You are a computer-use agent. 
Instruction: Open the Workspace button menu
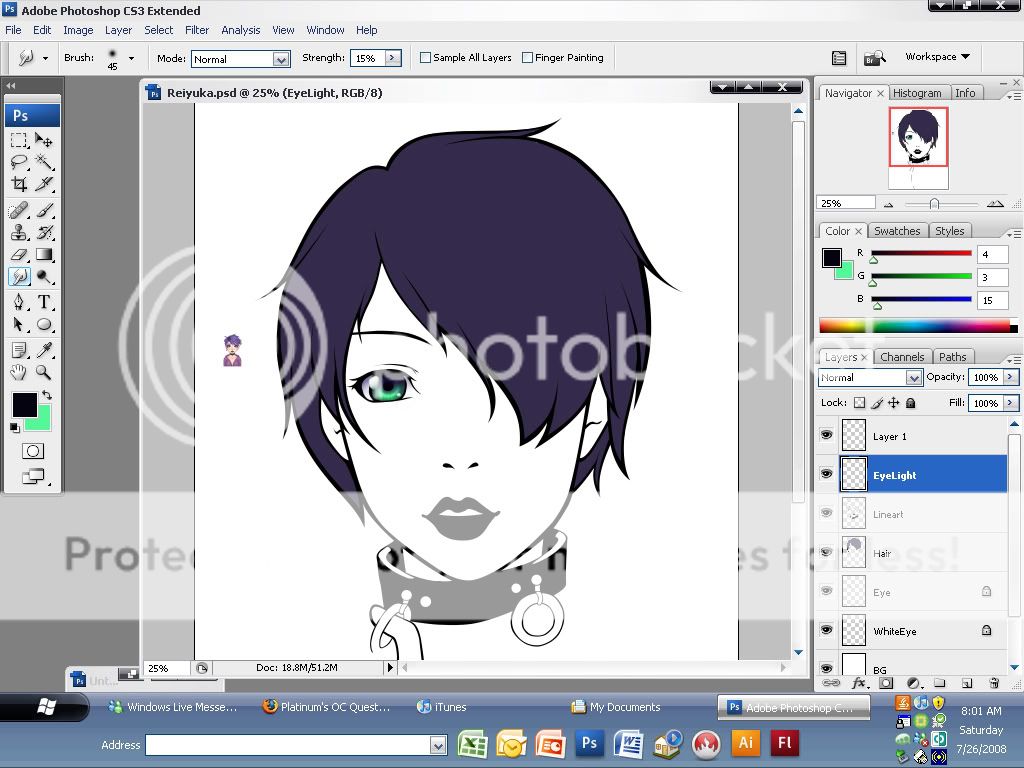click(937, 57)
